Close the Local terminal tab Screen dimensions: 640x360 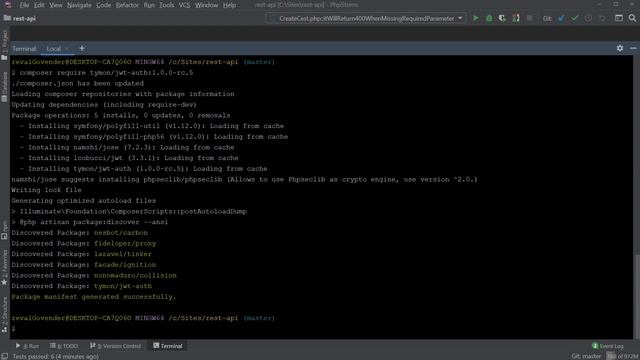(x=67, y=49)
